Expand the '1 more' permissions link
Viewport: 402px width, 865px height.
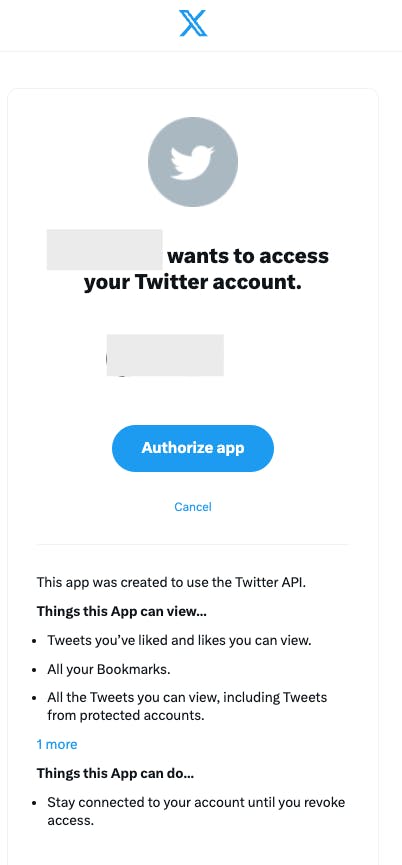pyautogui.click(x=57, y=744)
